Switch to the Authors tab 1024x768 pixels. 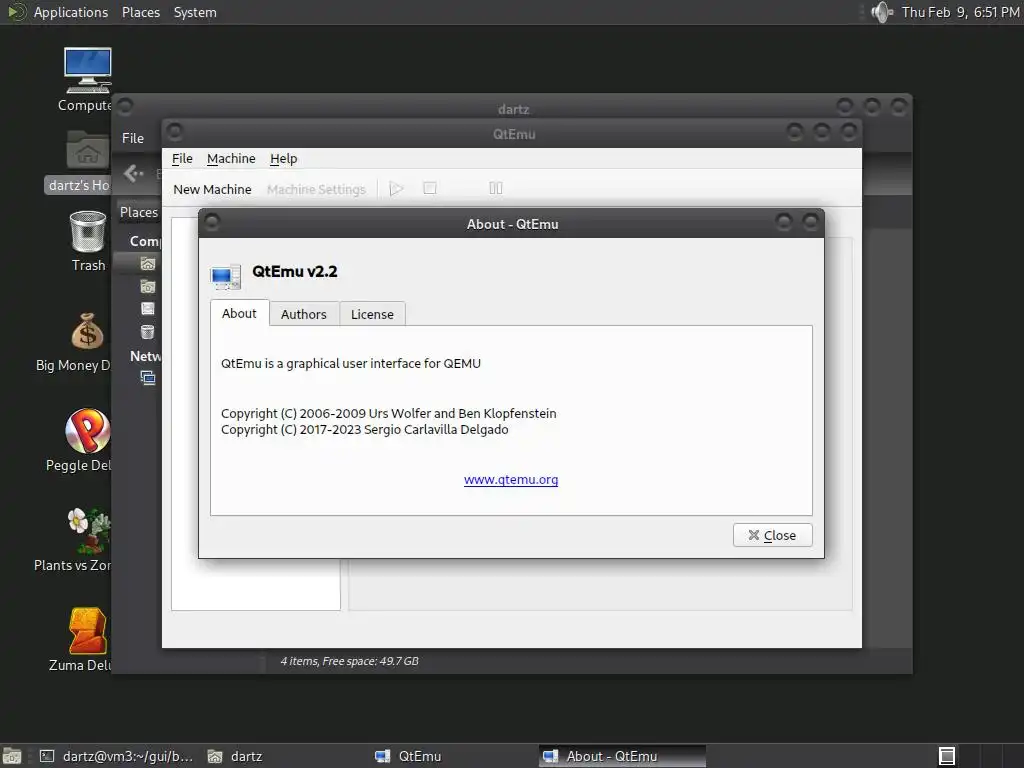pos(304,314)
